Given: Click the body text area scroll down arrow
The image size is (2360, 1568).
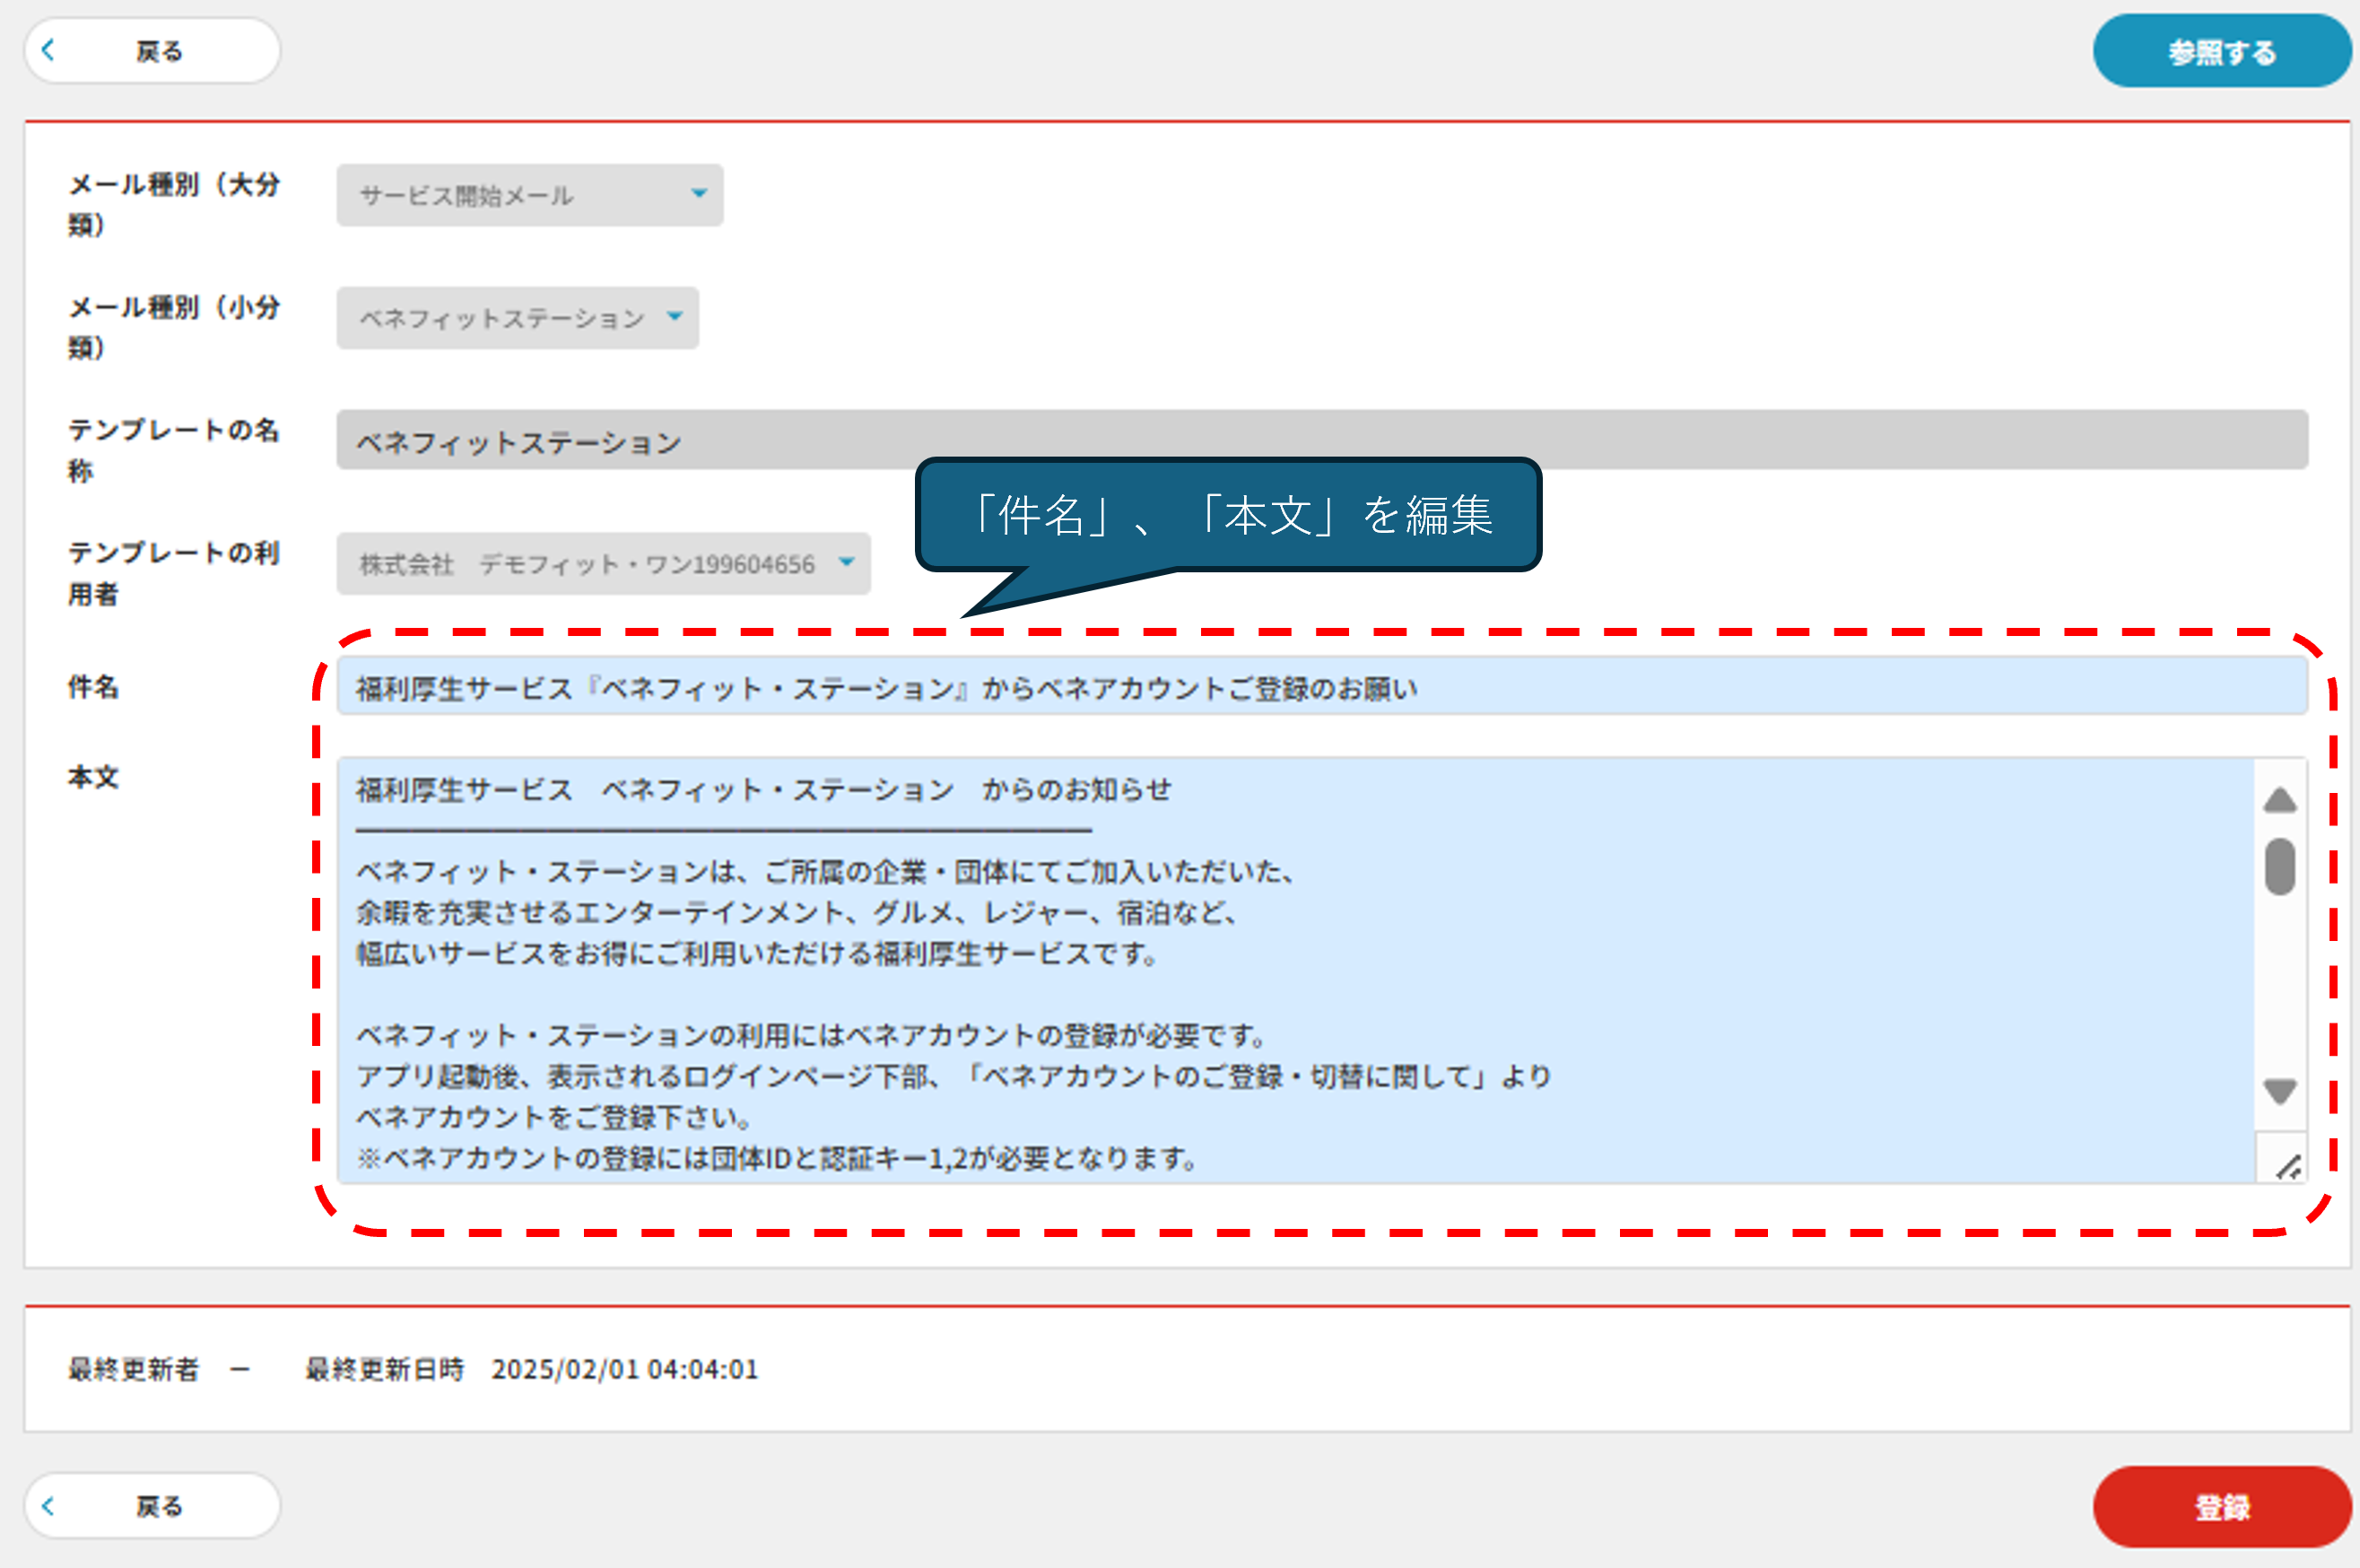Looking at the screenshot, I should pyautogui.click(x=2280, y=1090).
